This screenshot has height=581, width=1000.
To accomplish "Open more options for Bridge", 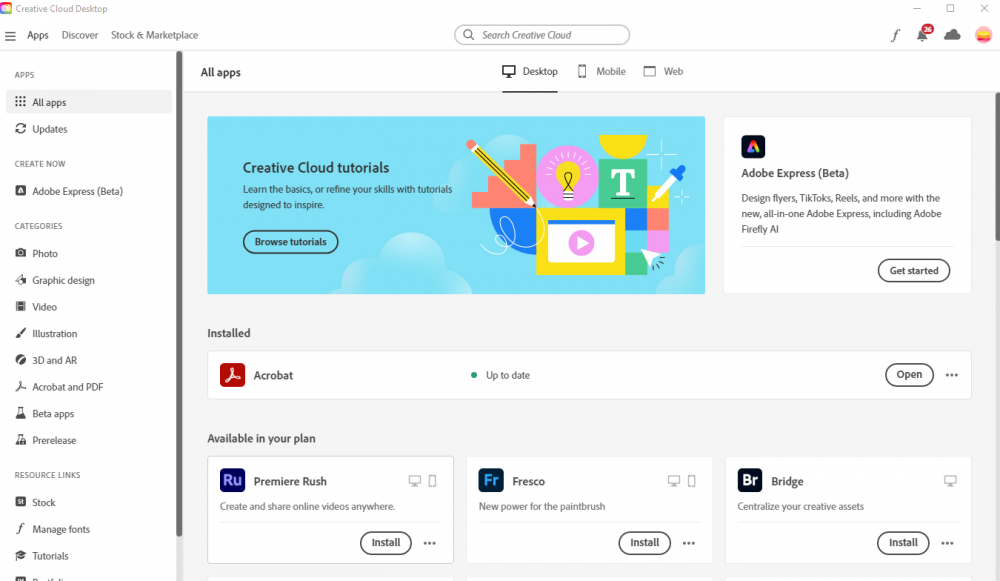I will 948,543.
